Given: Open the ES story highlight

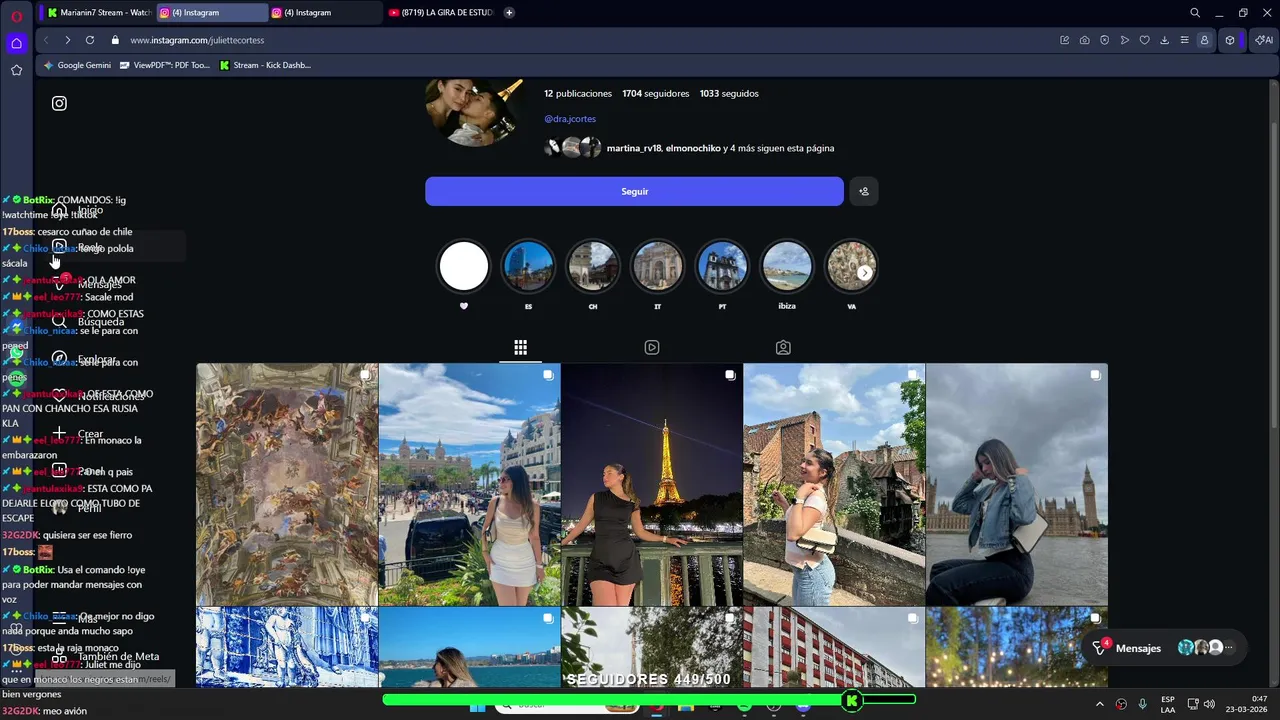Looking at the screenshot, I should pos(528,267).
